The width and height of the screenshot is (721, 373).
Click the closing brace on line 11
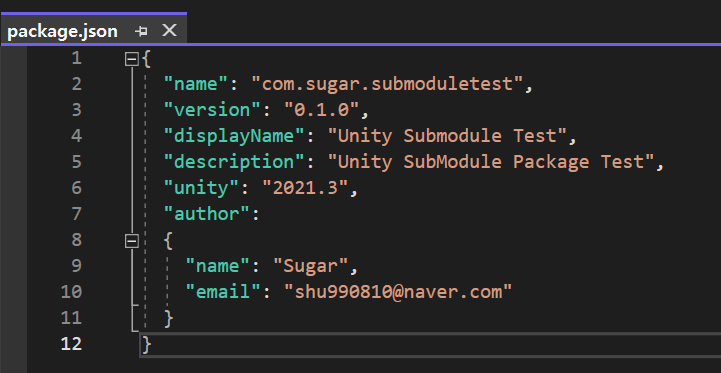(169, 318)
